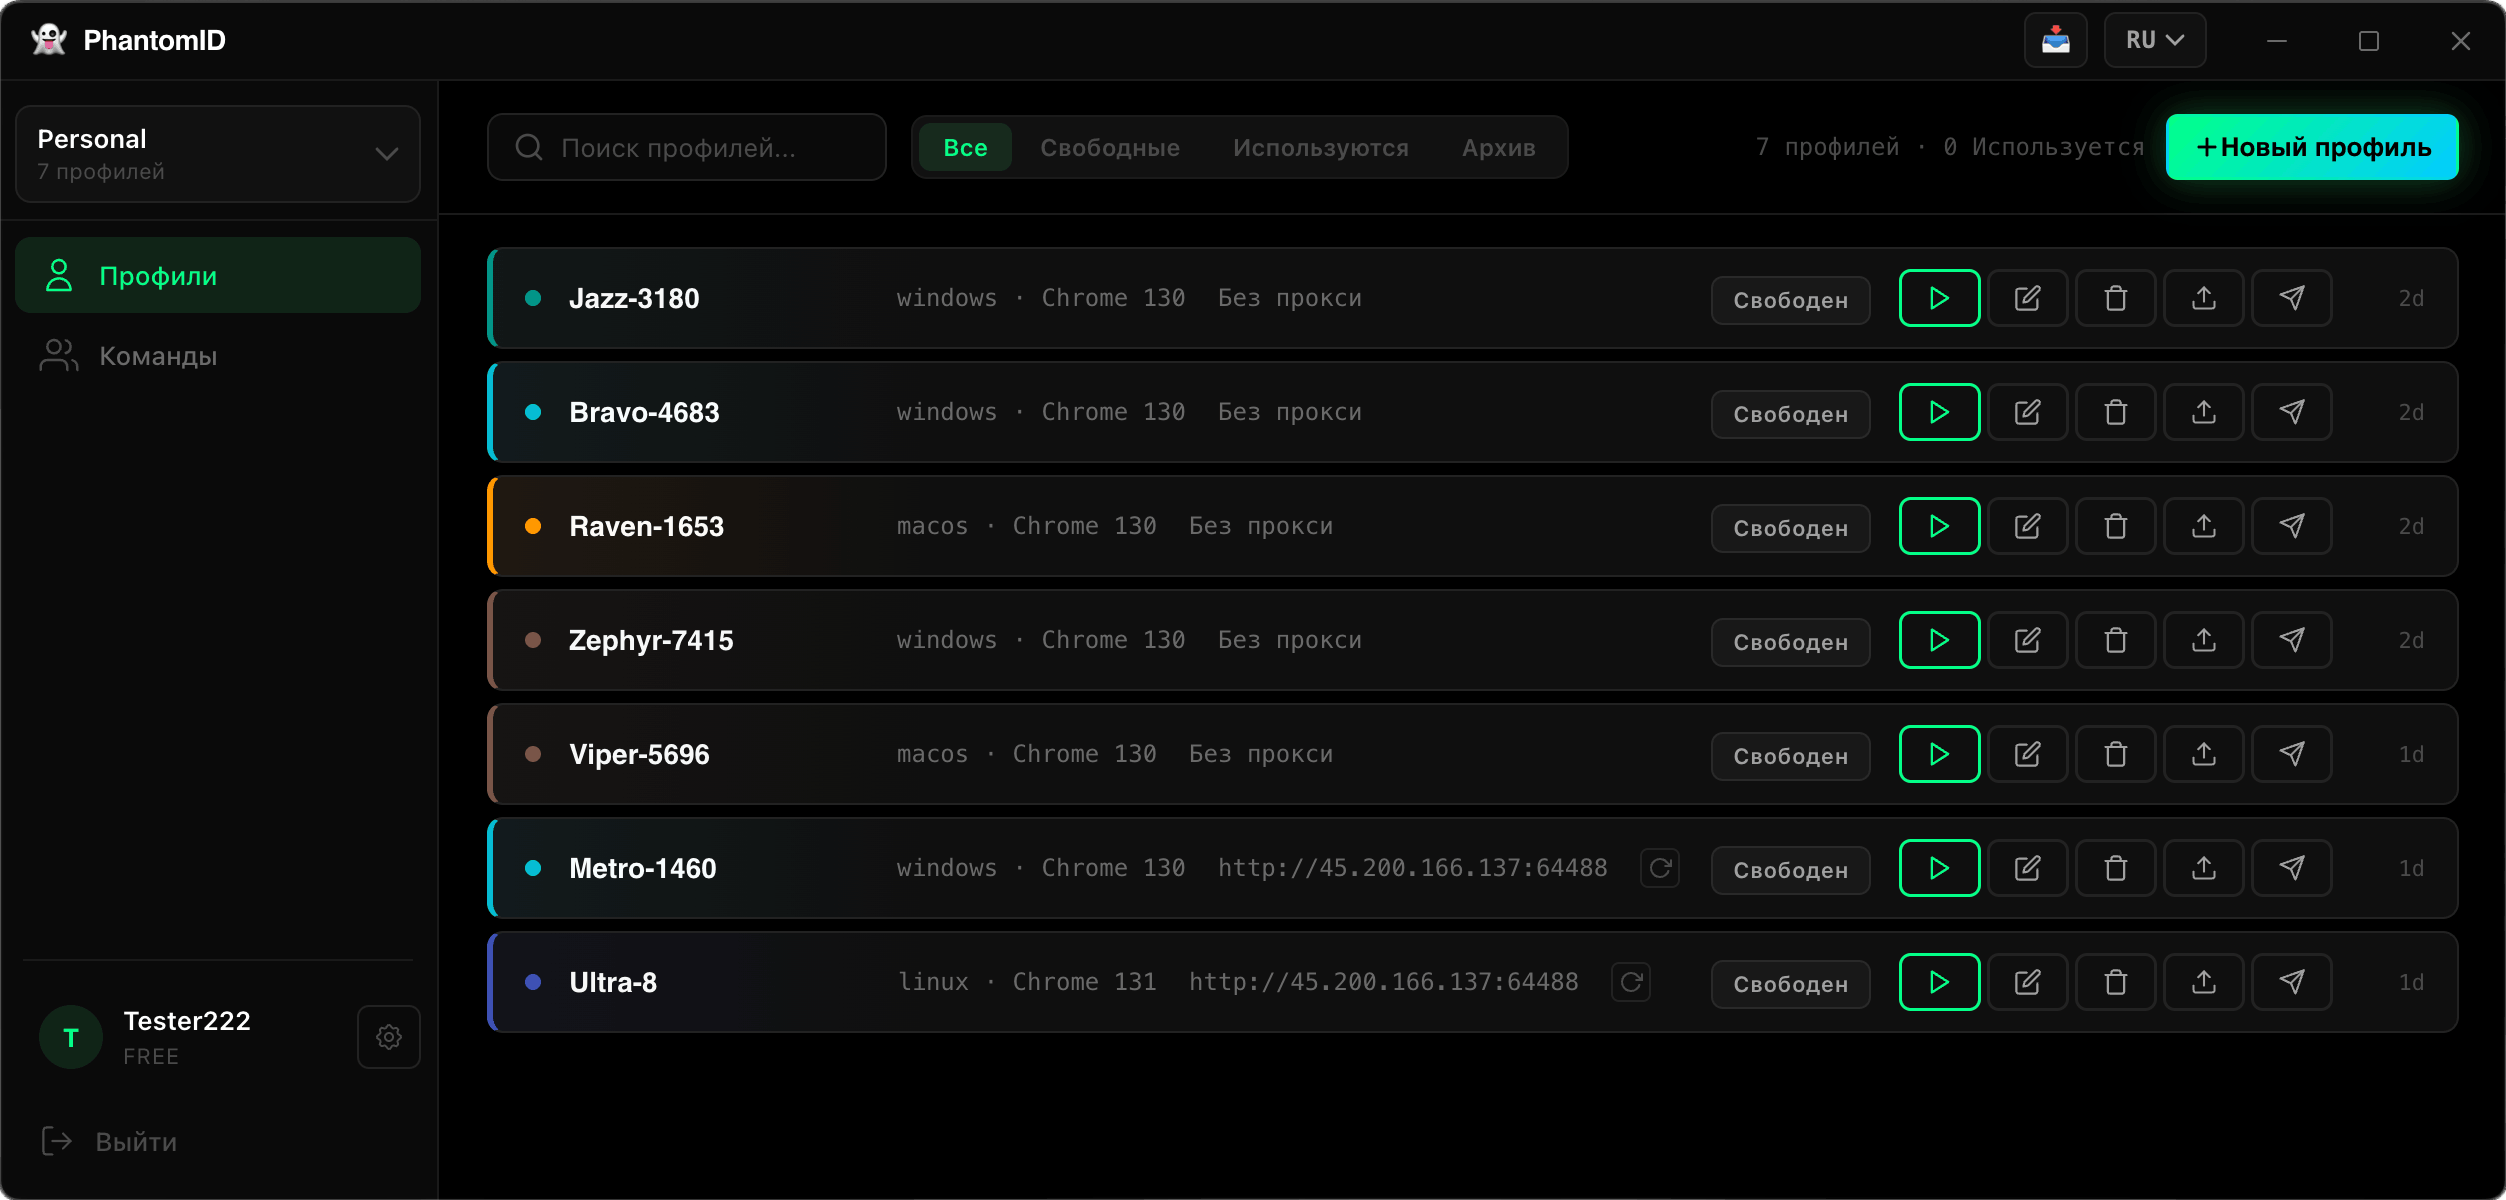Open the Профили section in sidebar

click(x=158, y=275)
